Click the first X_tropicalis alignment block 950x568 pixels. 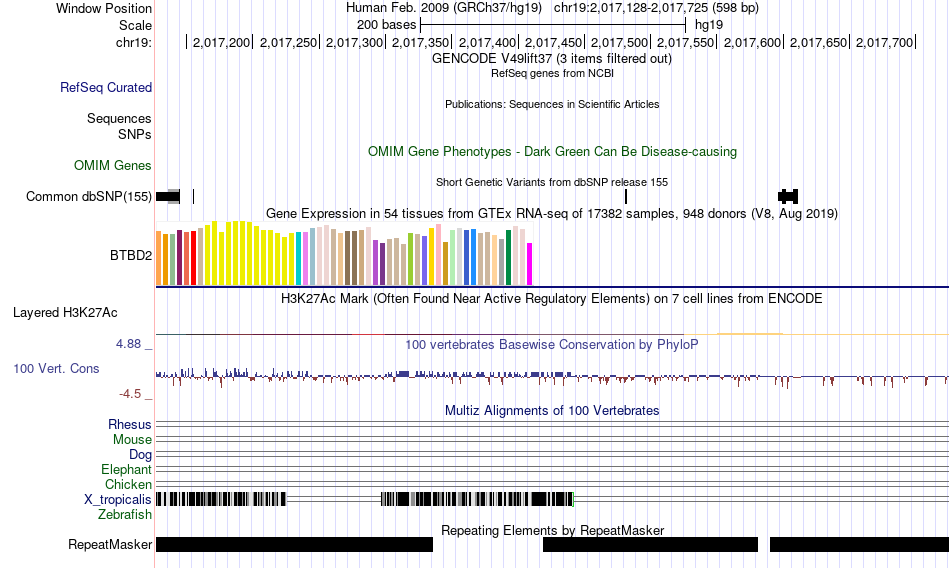[x=221, y=499]
